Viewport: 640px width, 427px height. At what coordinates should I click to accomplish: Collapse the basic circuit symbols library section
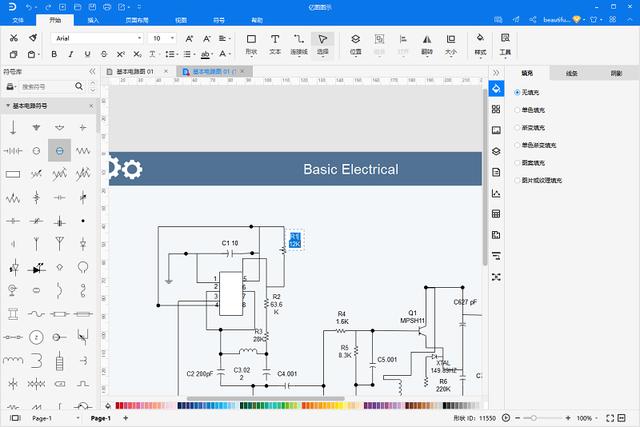tap(8, 106)
